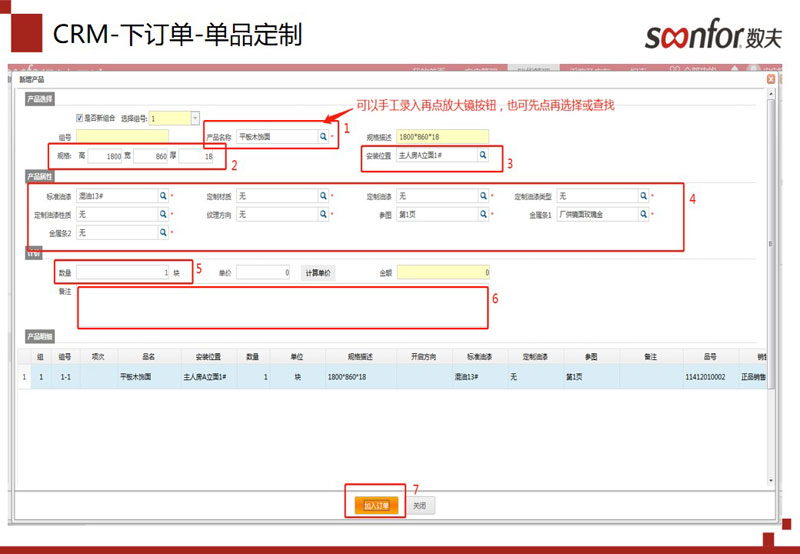Click magnifier icon for 参图 field
800x554 pixels.
[482, 214]
